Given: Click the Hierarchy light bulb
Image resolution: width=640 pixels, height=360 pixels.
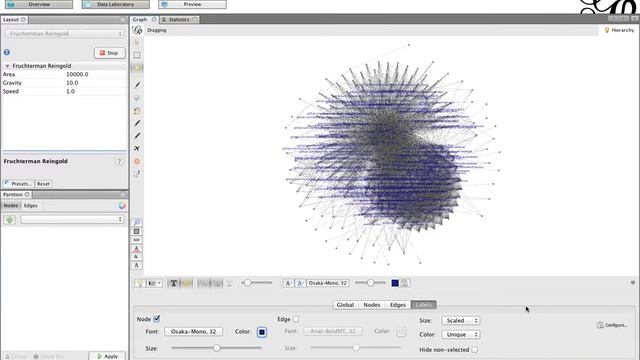Looking at the screenshot, I should pyautogui.click(x=607, y=30).
